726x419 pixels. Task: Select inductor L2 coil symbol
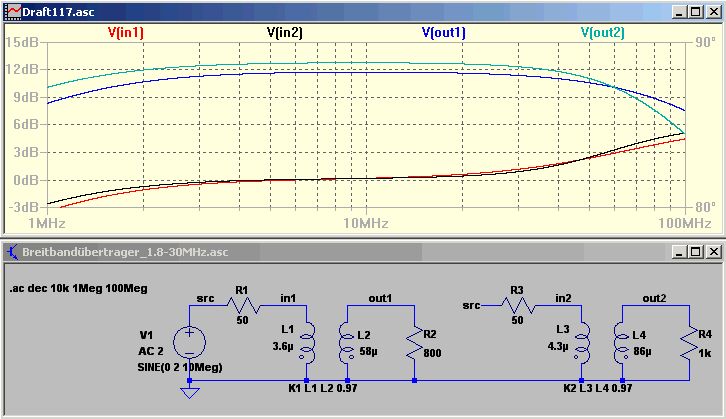tap(346, 342)
